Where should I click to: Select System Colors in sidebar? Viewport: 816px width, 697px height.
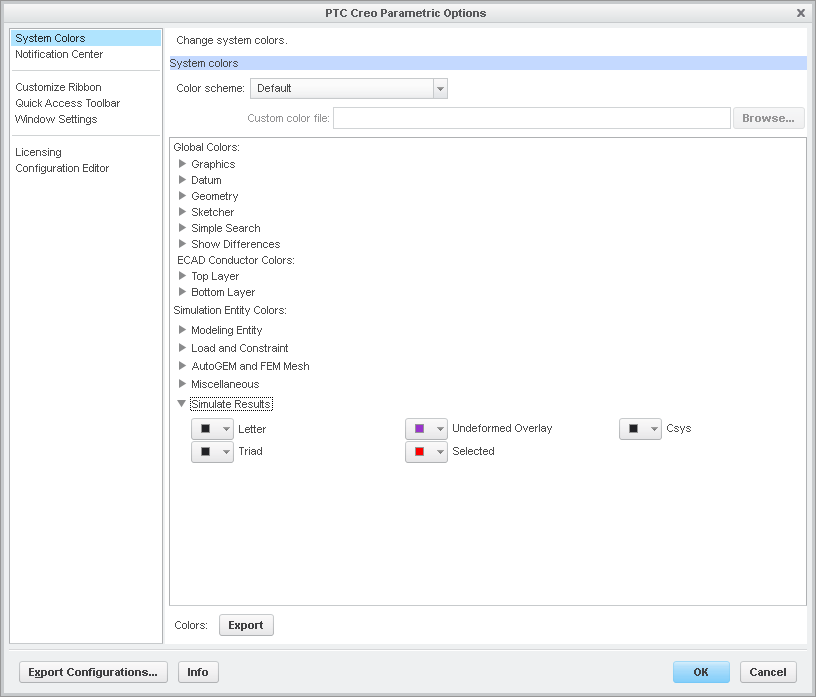coord(86,38)
